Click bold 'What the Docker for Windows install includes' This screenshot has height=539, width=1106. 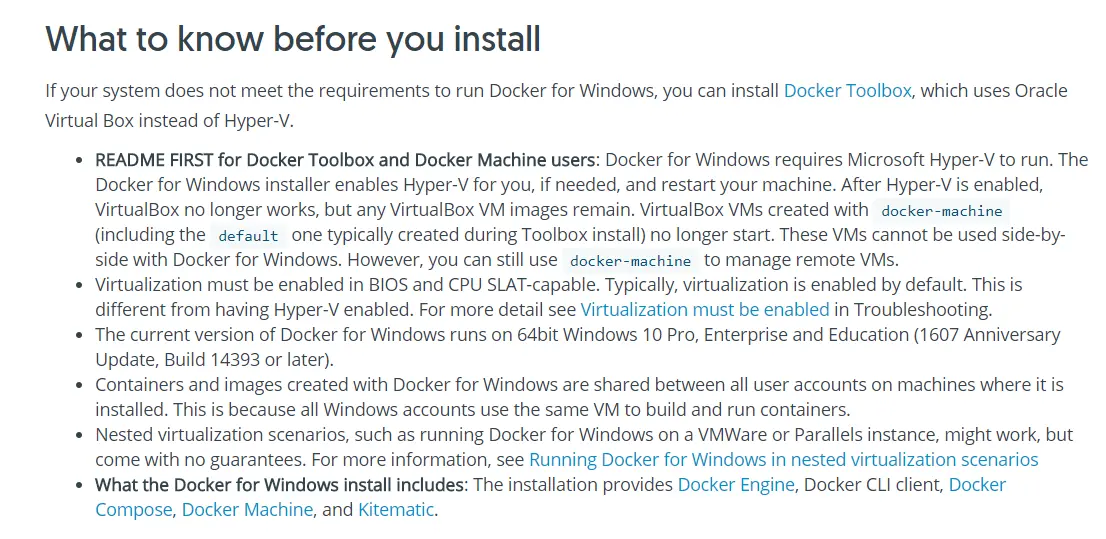point(281,485)
